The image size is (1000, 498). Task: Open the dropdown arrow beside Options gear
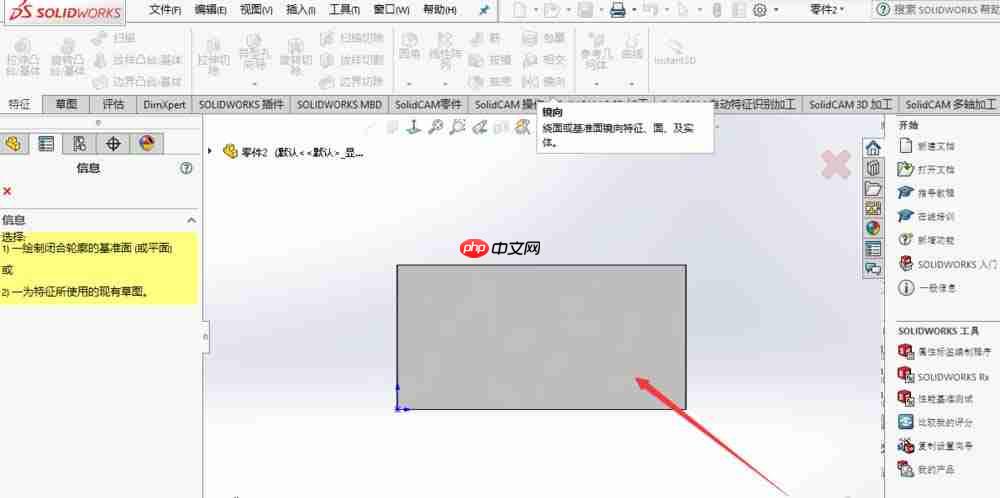pyautogui.click(x=776, y=10)
